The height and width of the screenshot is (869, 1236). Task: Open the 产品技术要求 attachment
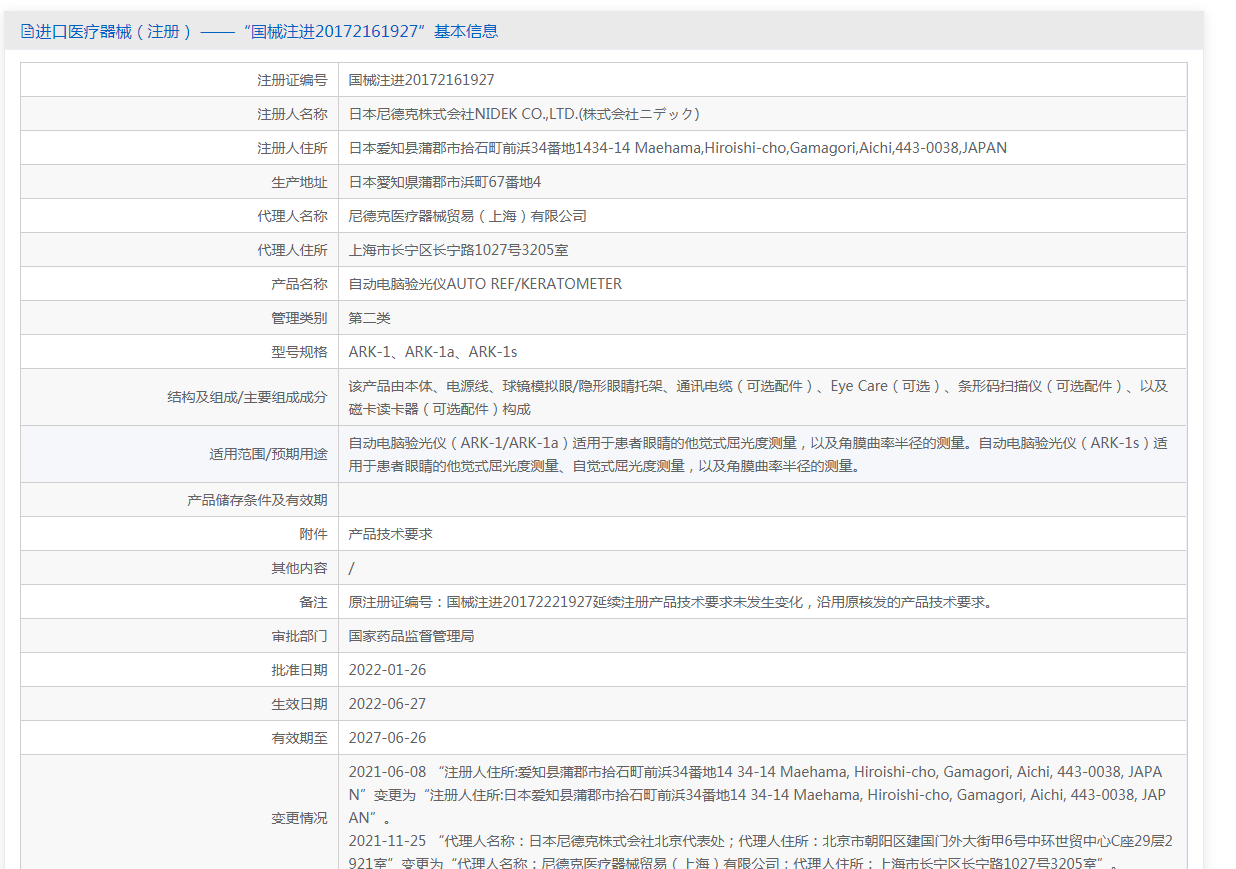(x=390, y=534)
